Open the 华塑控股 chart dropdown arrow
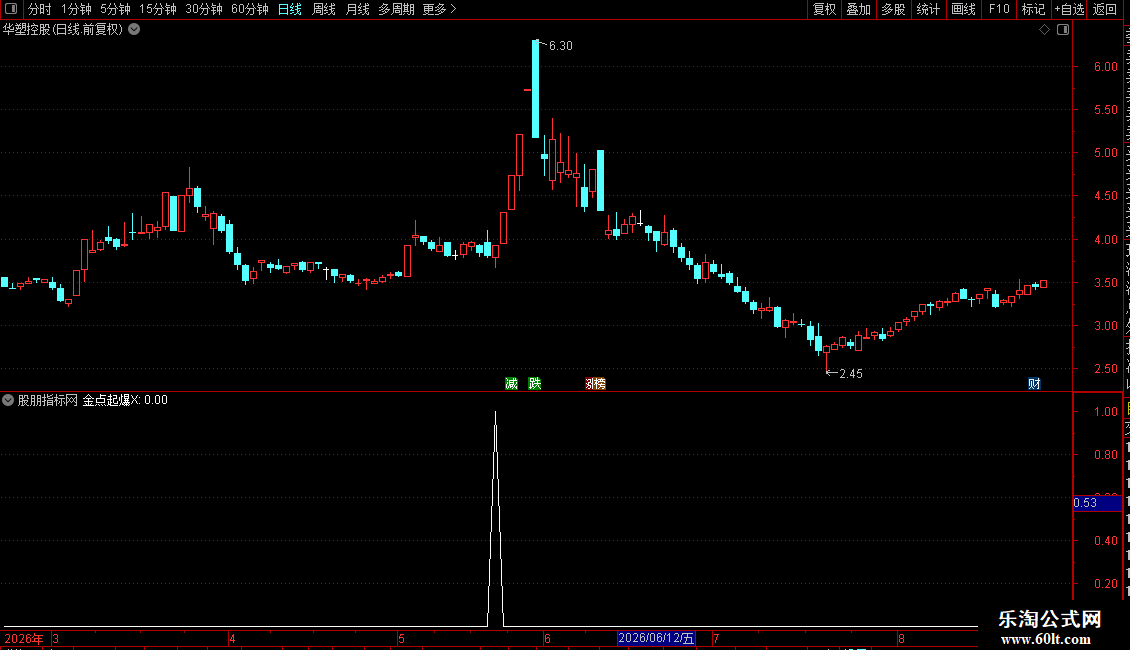 coord(134,30)
